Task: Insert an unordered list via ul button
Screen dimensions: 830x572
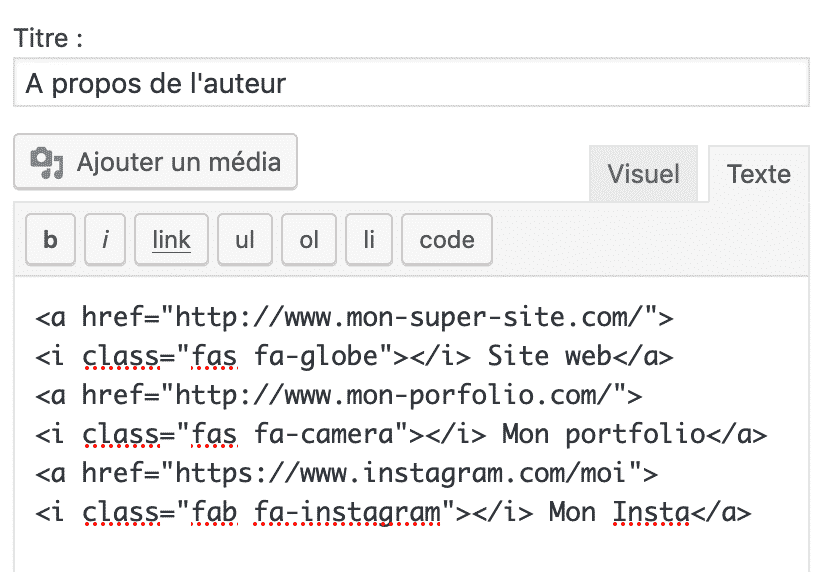Action: click(245, 240)
